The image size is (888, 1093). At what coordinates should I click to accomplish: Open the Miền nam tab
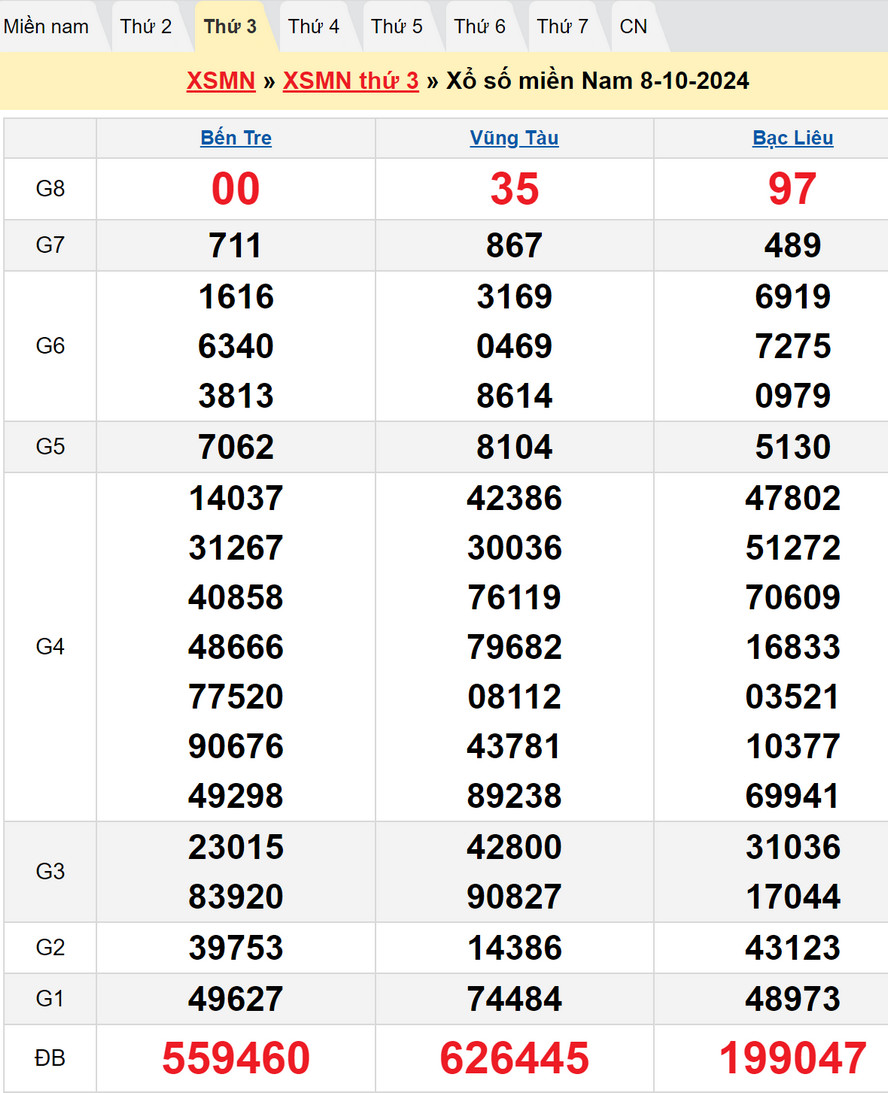pos(46,27)
